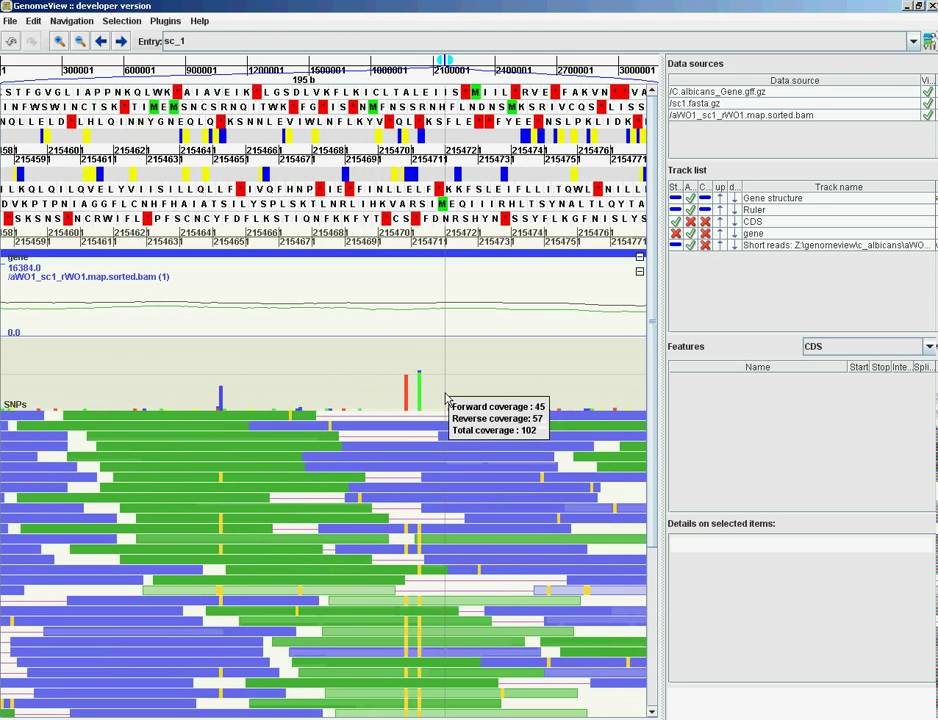Move view left with the blue arrow
Viewport: 938px width, 720px height.
pyautogui.click(x=100, y=41)
